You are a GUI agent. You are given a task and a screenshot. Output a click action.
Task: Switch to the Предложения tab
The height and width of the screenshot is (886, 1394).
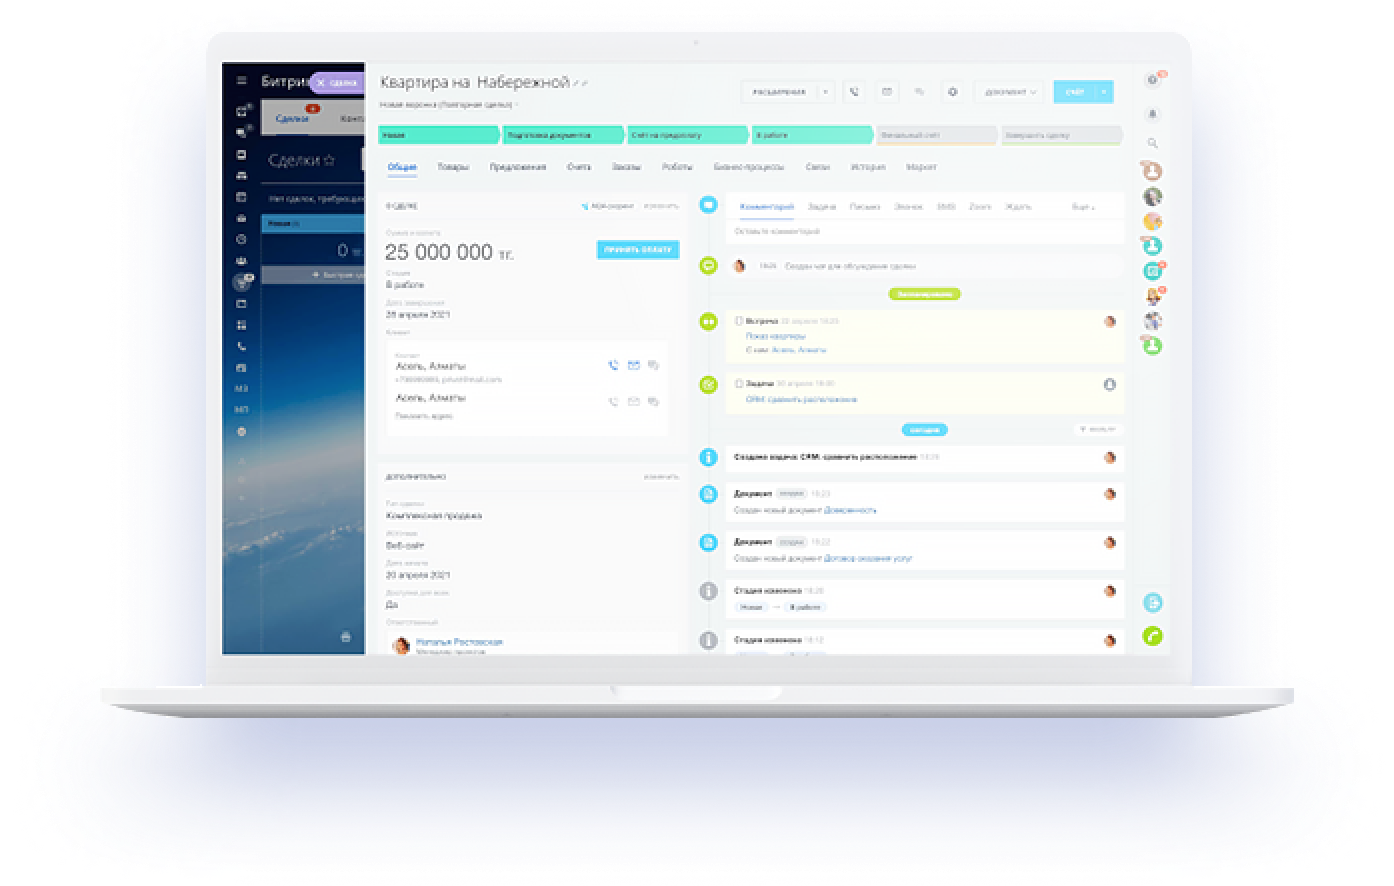click(x=518, y=167)
